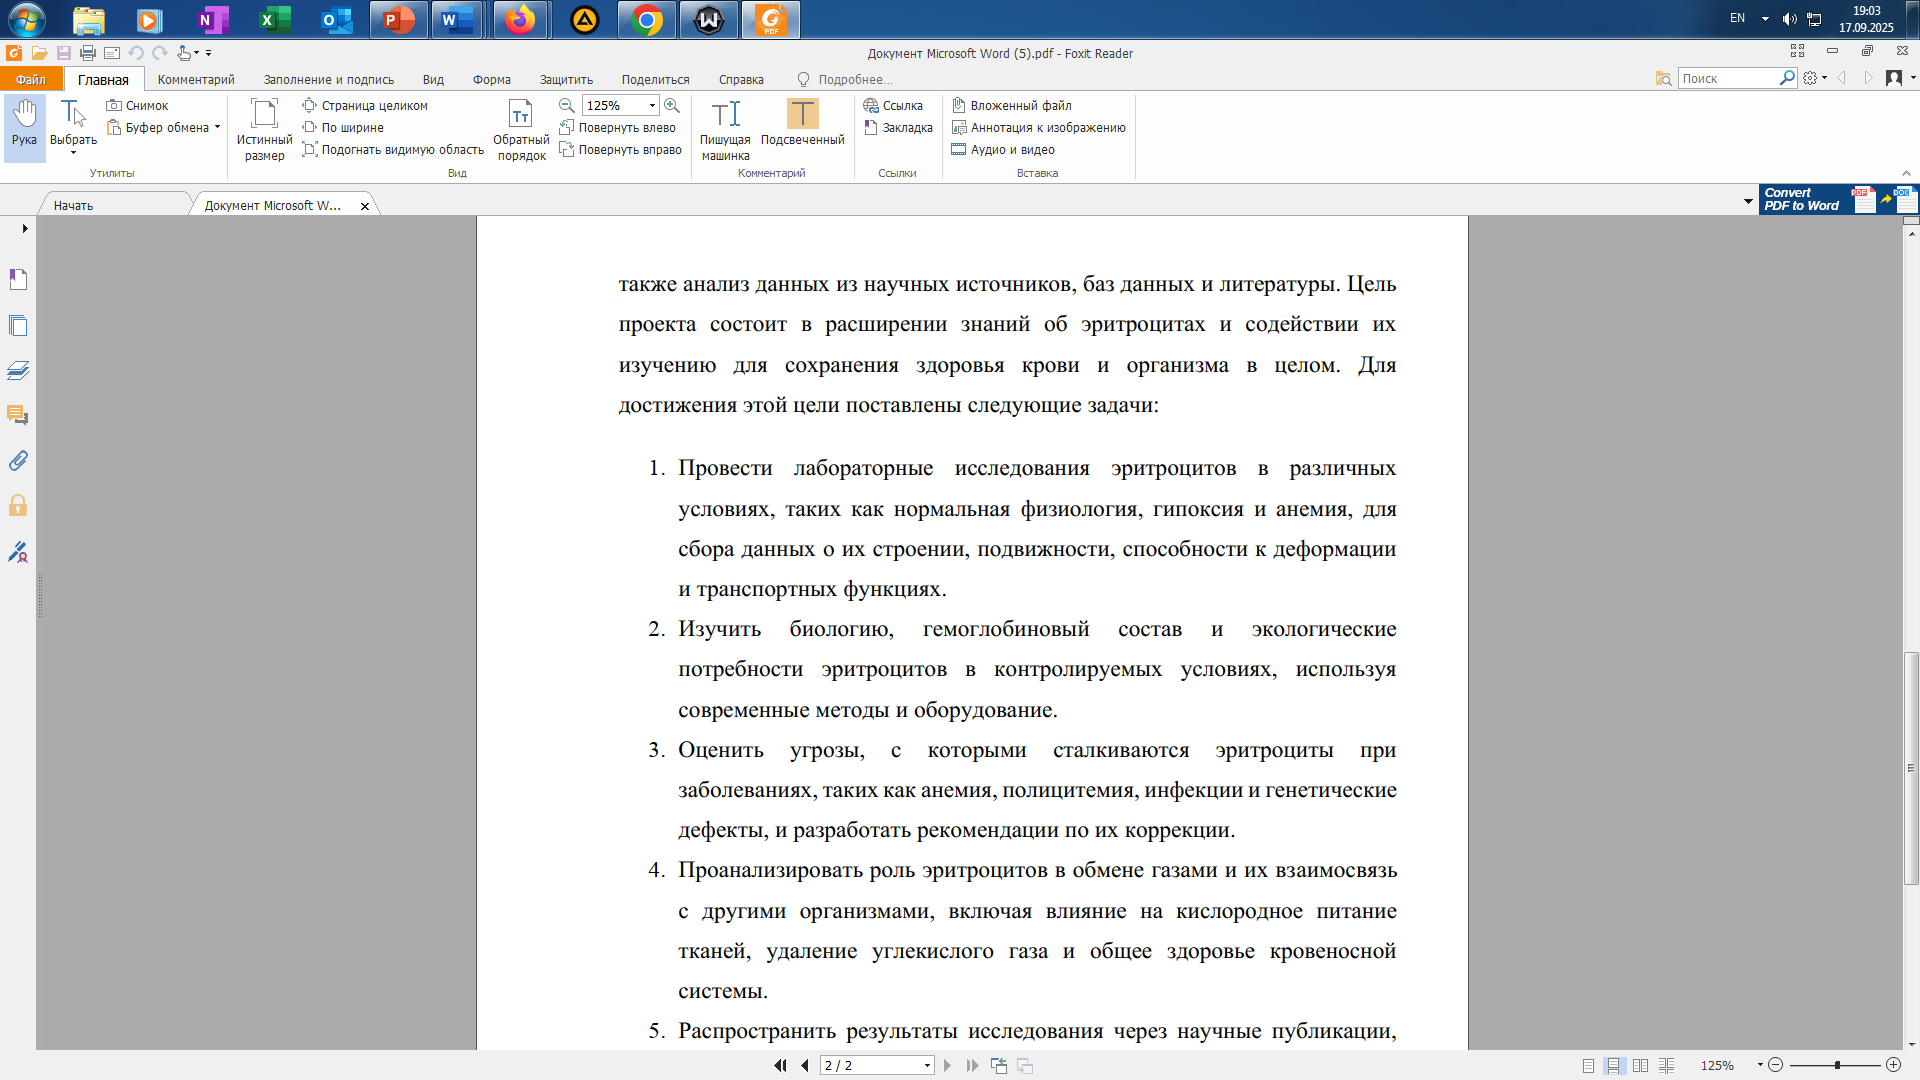Rotate the page left (Повернуть влево)
The height and width of the screenshot is (1080, 1920).
617,127
